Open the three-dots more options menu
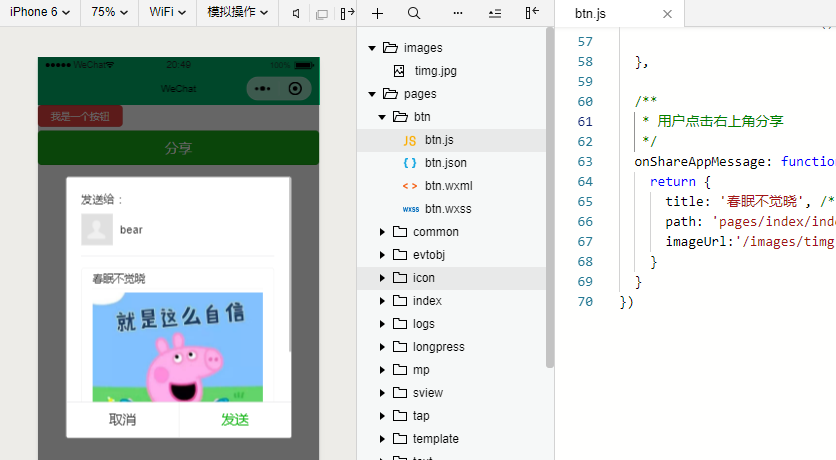 458,13
